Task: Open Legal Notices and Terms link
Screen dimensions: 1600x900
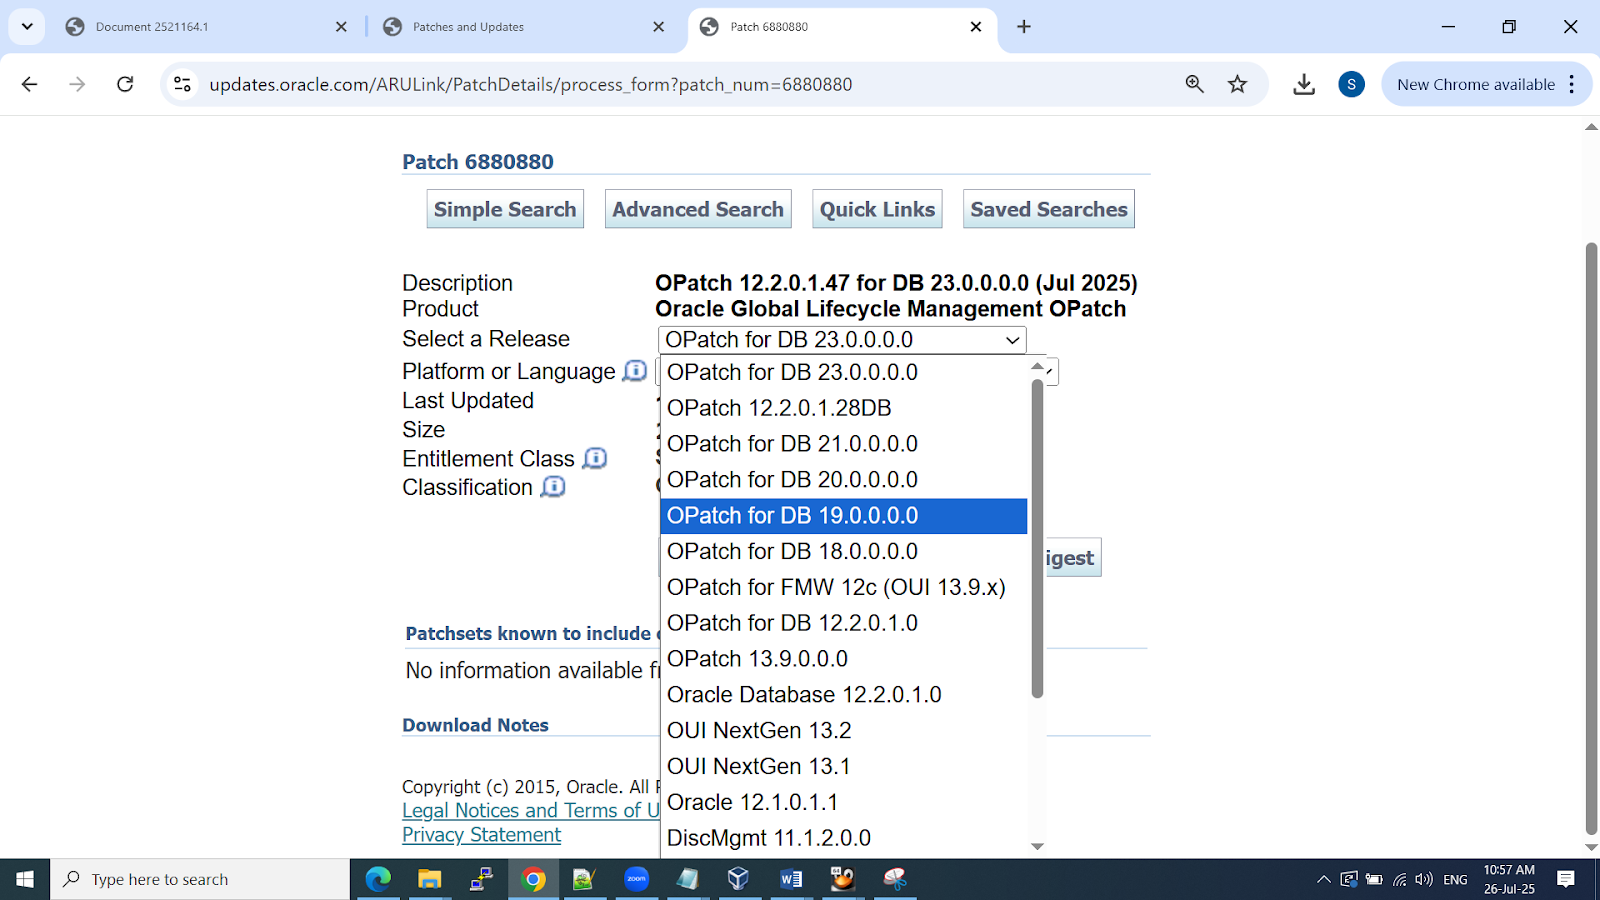Action: pos(531,810)
